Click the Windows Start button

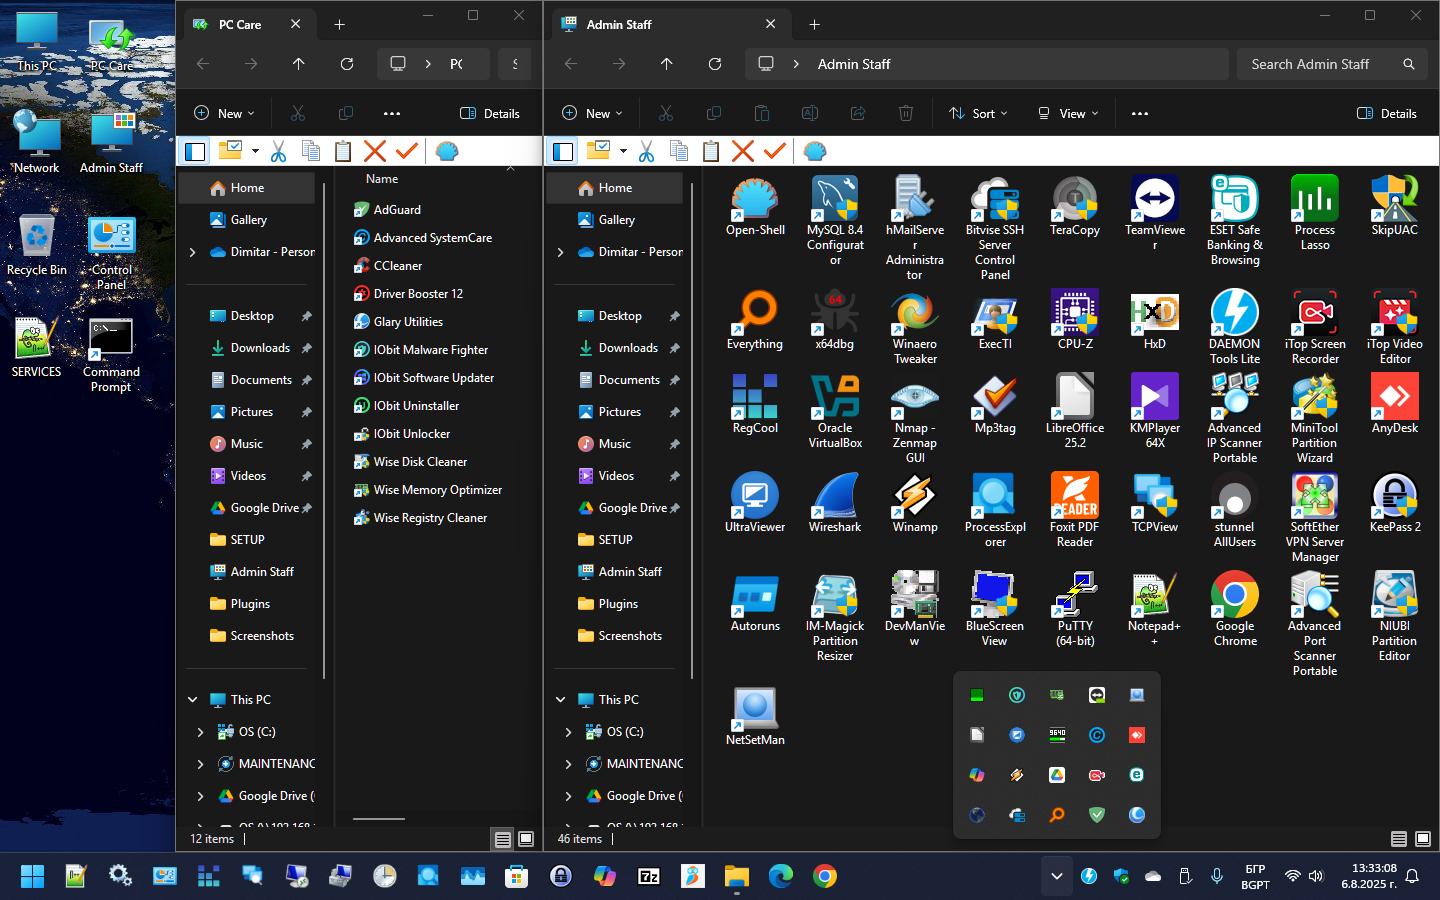tap(32, 877)
